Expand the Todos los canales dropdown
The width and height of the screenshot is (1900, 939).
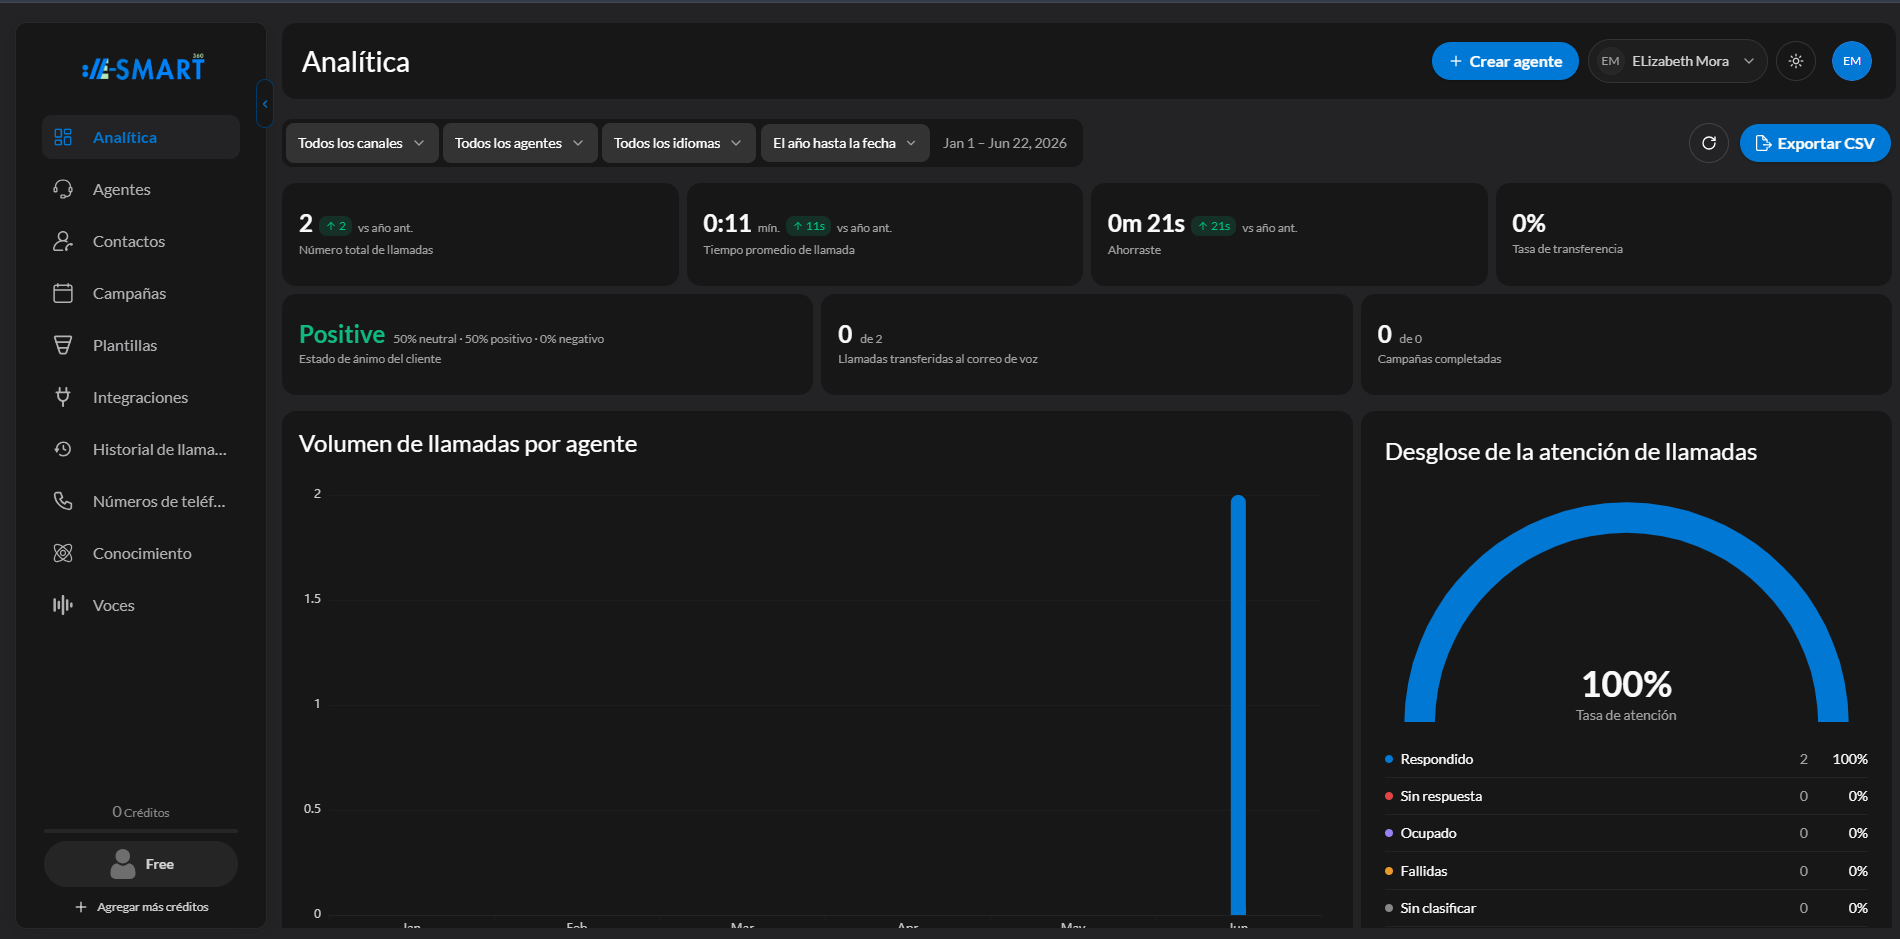pos(361,143)
